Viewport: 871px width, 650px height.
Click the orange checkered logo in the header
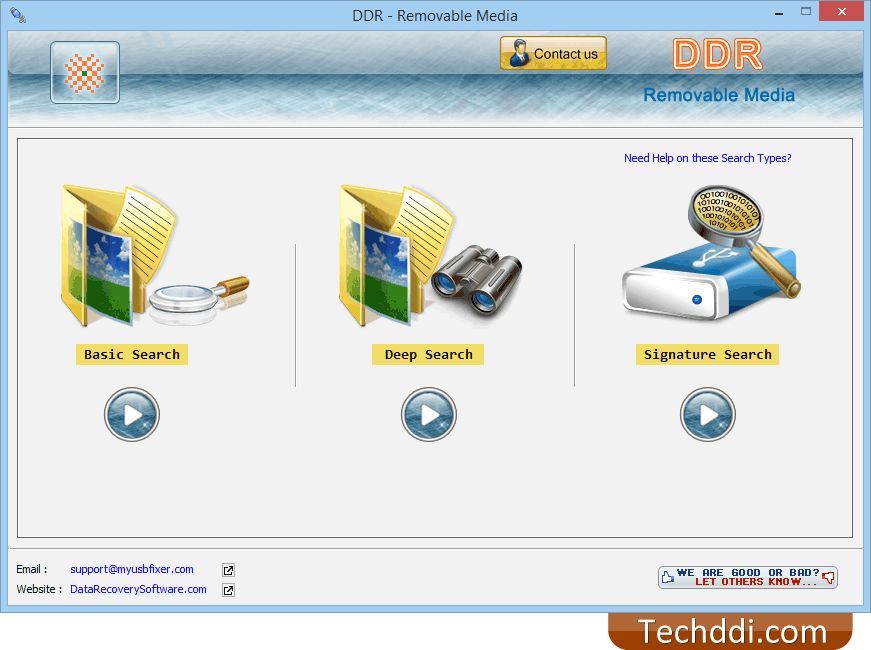point(84,73)
